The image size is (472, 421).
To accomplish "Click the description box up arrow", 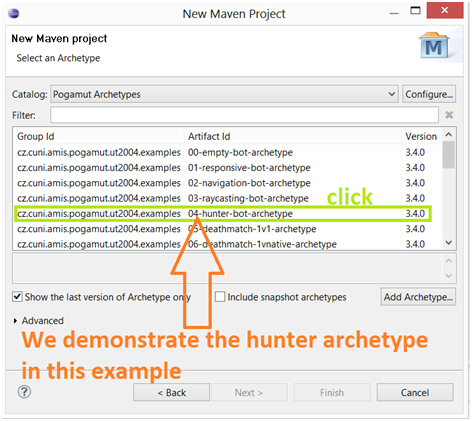I will point(449,261).
